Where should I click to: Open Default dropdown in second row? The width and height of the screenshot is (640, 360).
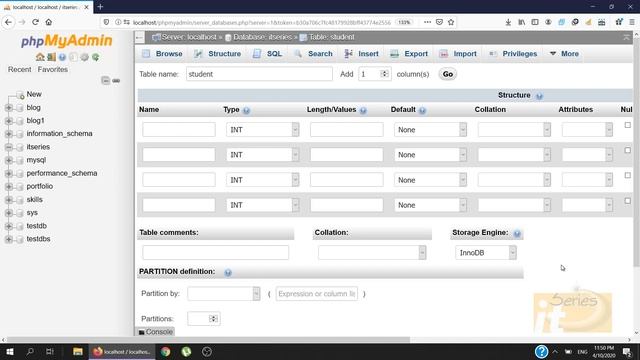click(x=430, y=155)
